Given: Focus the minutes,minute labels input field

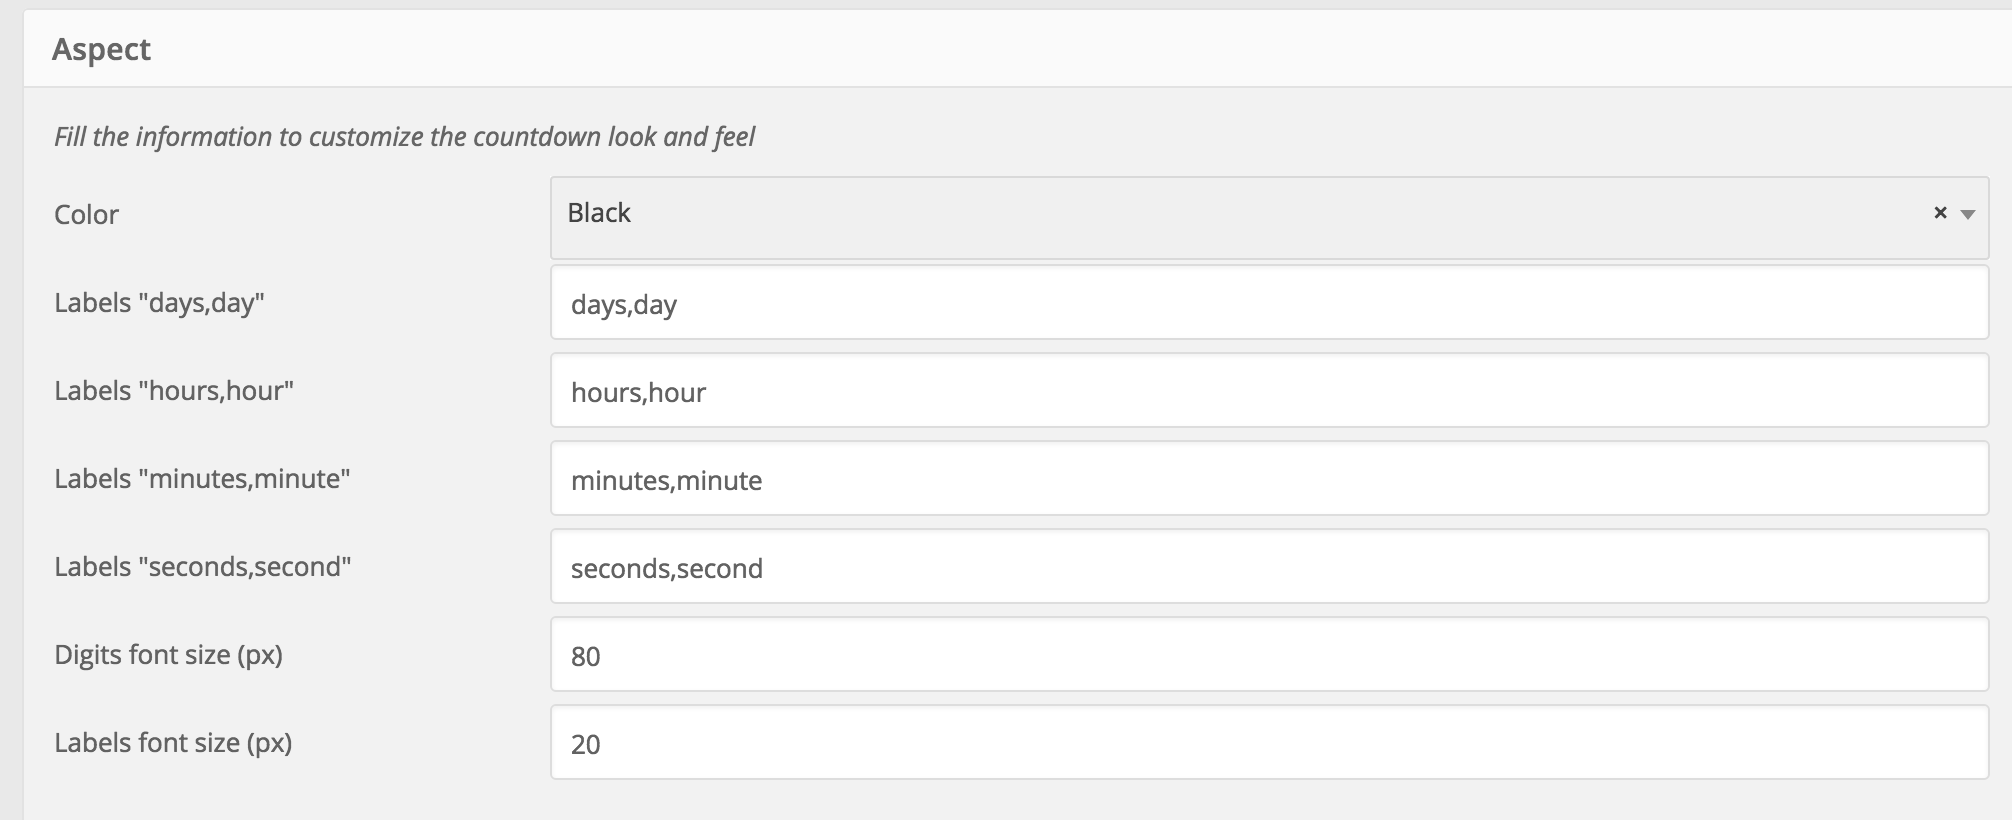Looking at the screenshot, I should tap(1269, 478).
